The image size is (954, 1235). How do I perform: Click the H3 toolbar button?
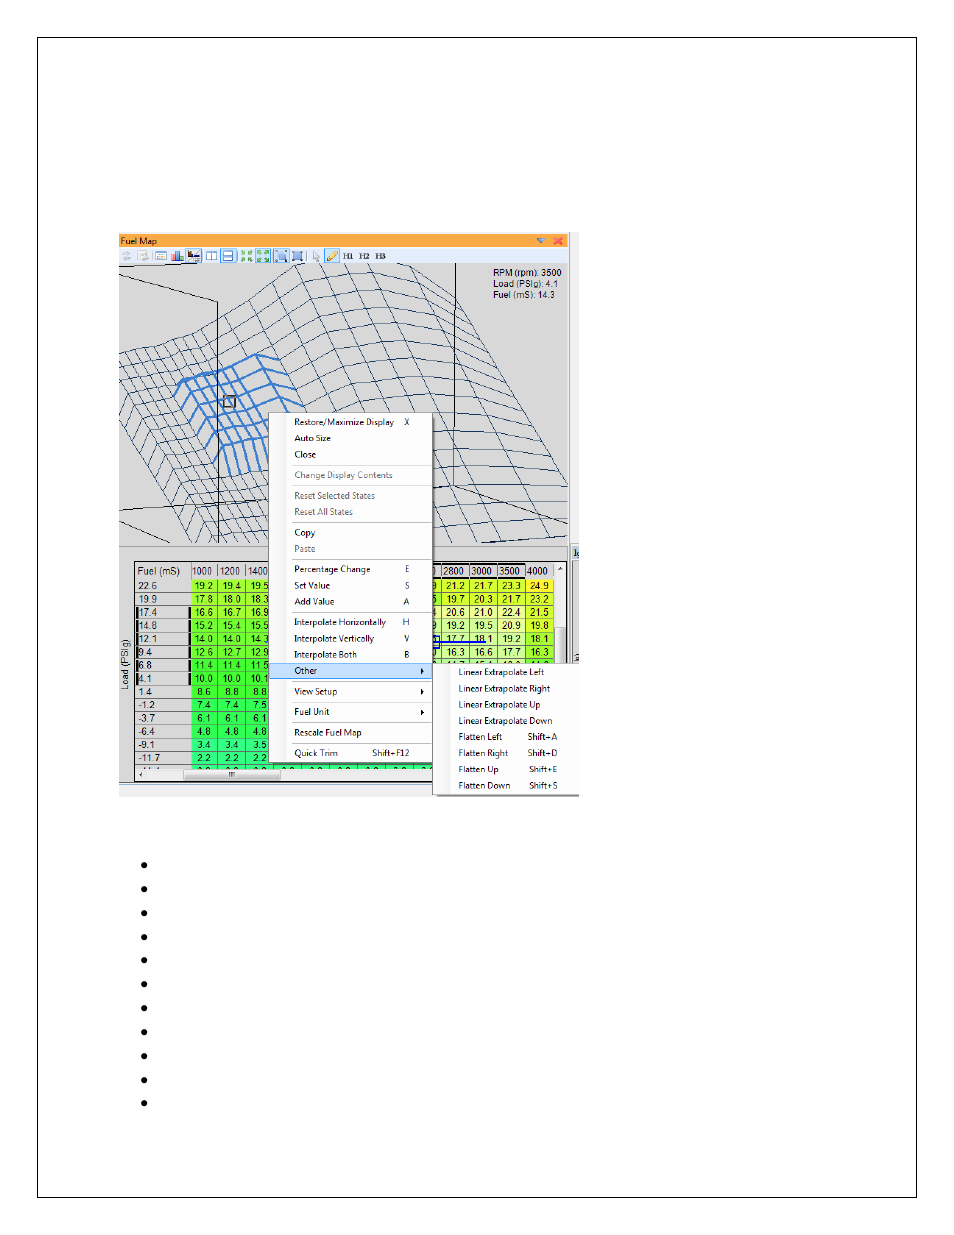[x=380, y=256]
